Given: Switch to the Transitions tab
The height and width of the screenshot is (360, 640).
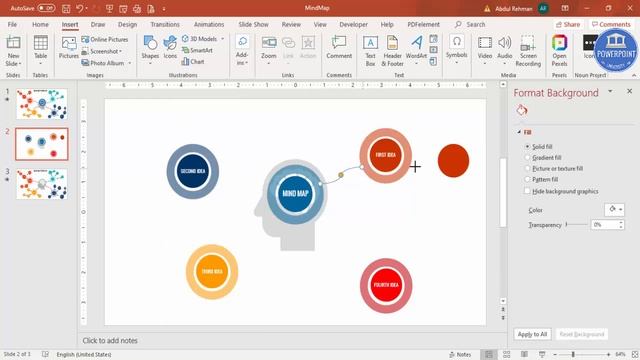Looking at the screenshot, I should coord(165,24).
